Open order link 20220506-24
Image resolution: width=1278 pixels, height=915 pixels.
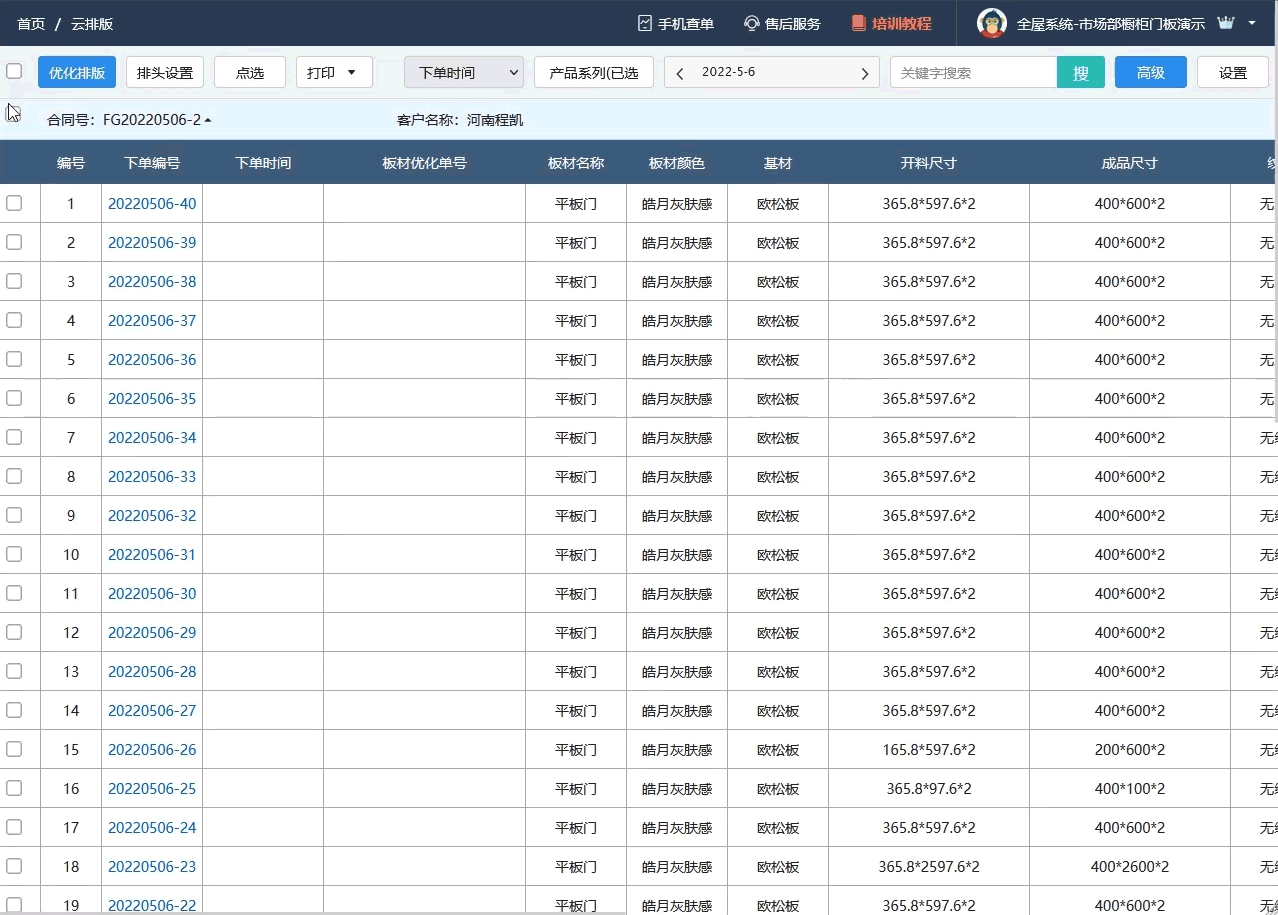coord(152,827)
